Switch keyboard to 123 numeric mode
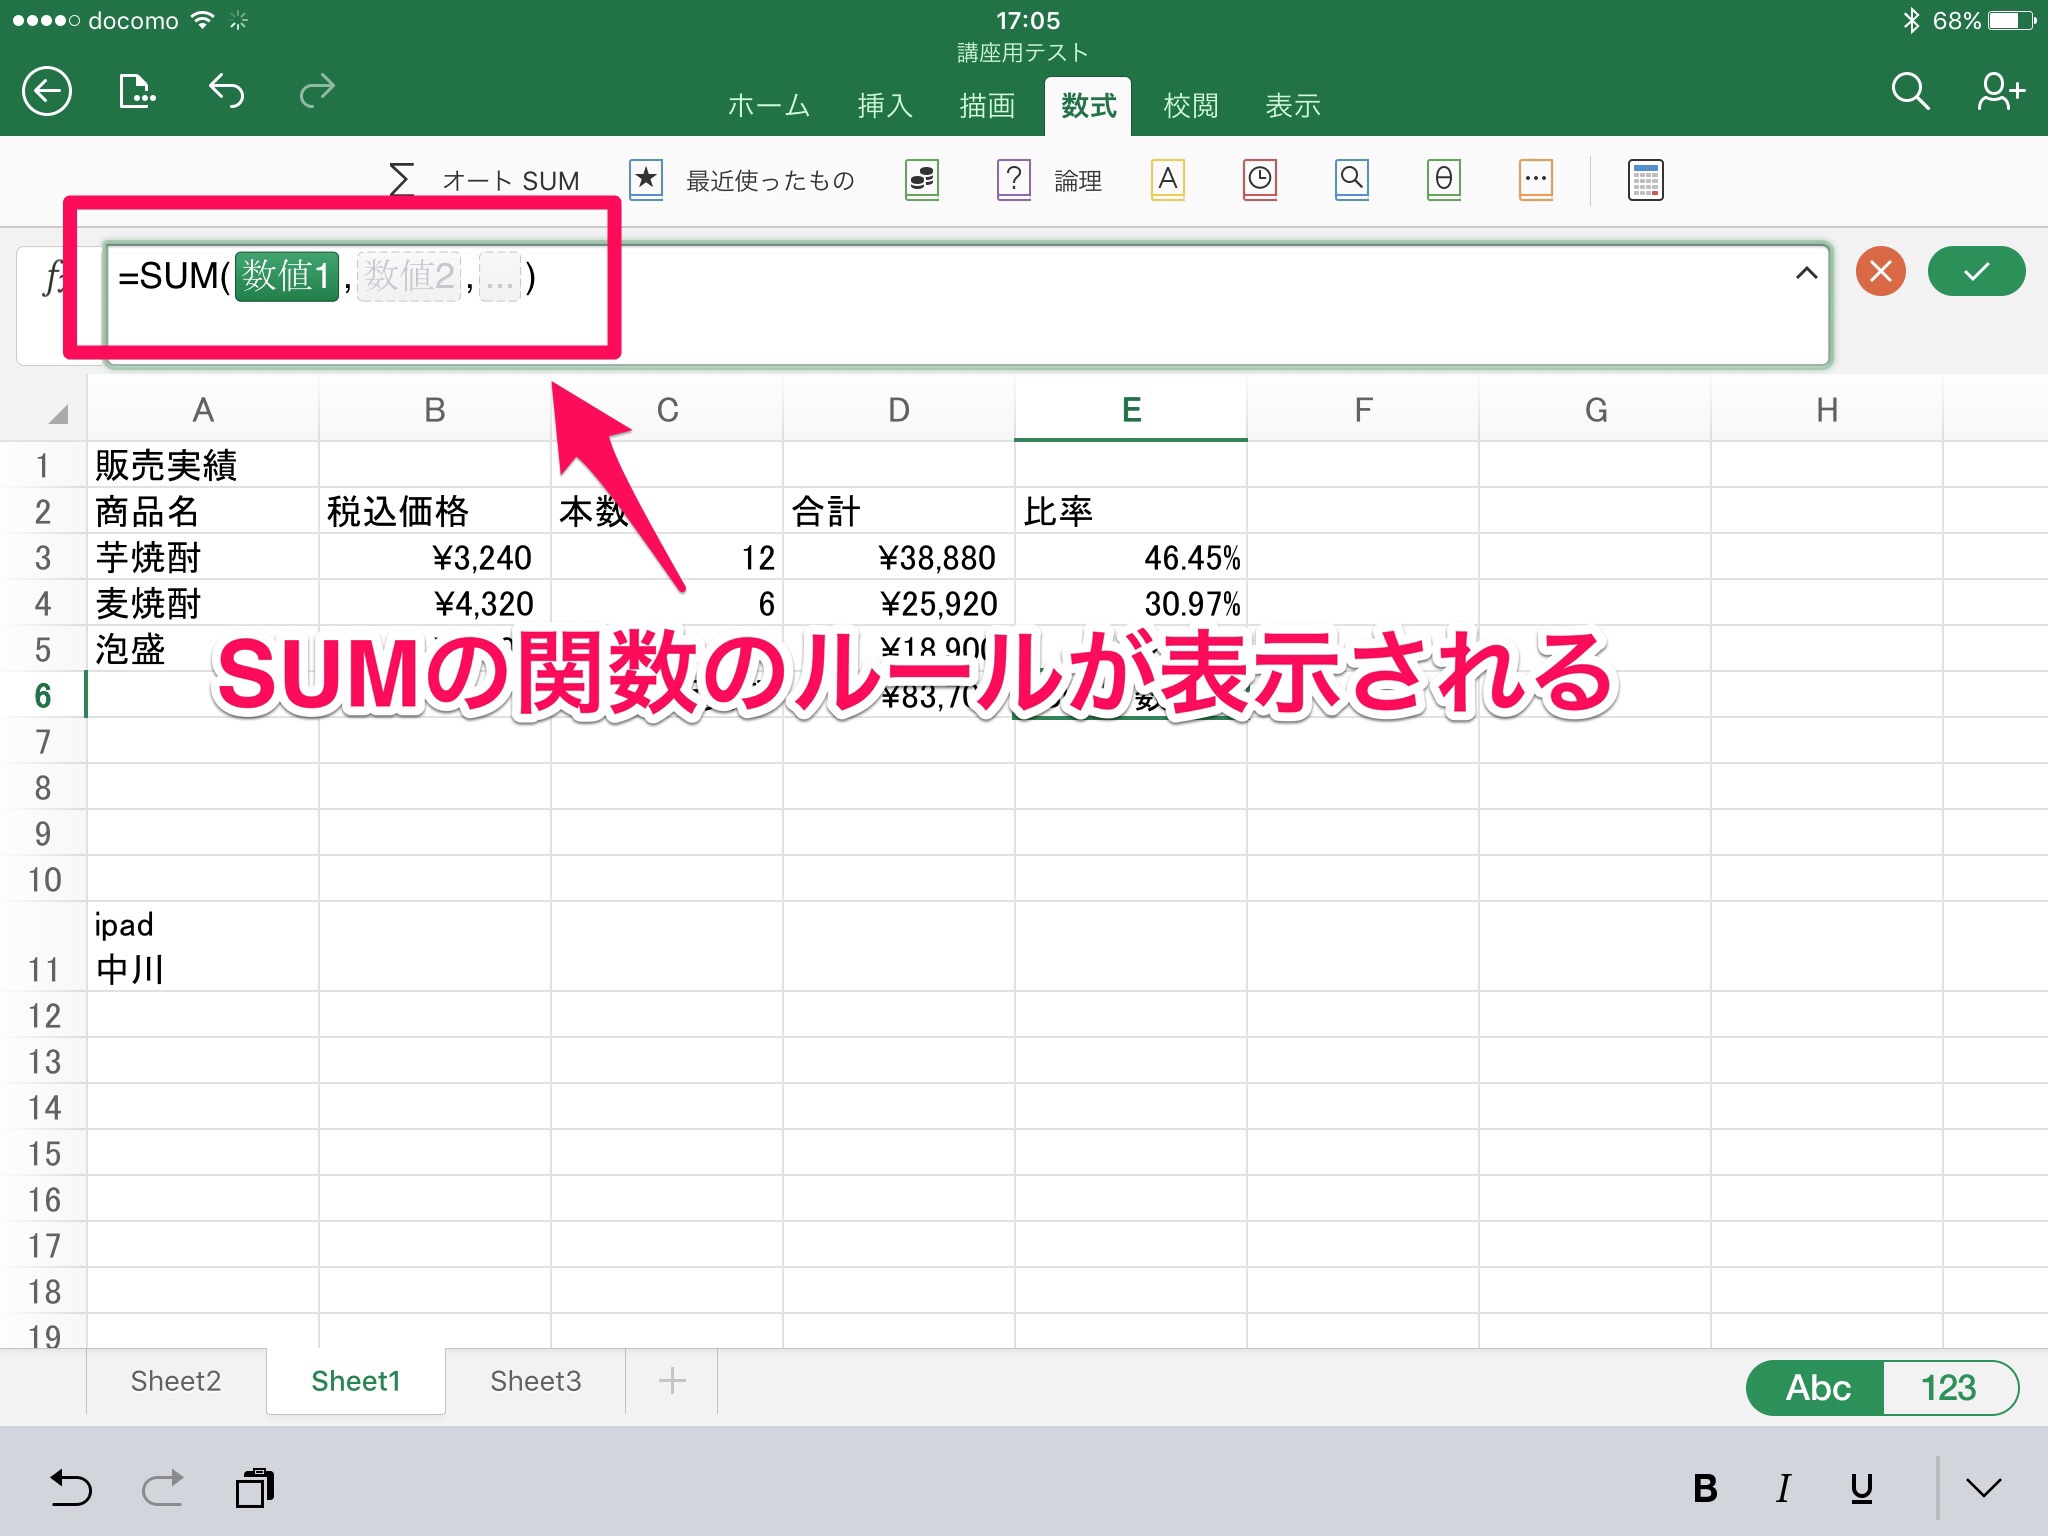The height and width of the screenshot is (1536, 2048). point(1948,1388)
